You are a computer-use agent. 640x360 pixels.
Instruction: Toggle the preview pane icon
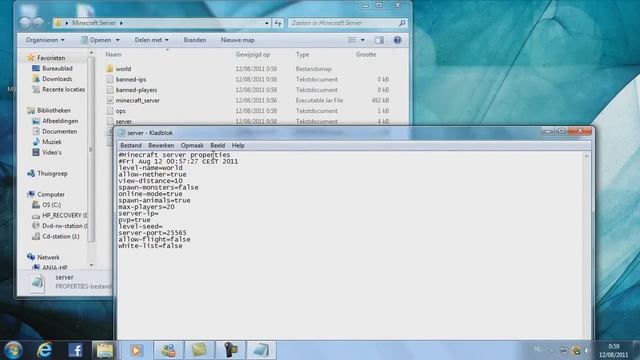pos(380,40)
